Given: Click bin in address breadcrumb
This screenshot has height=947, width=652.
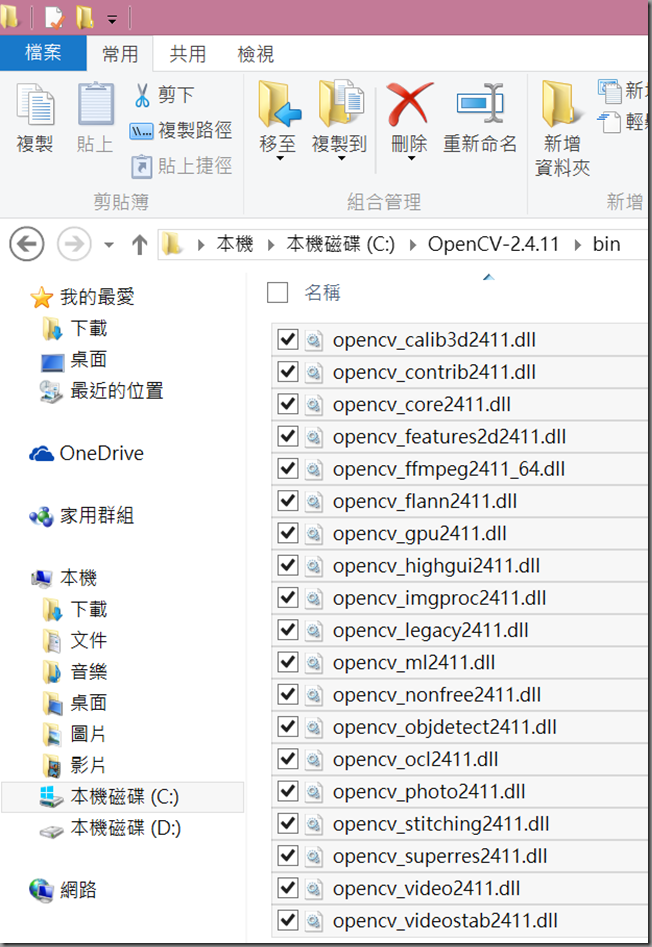Looking at the screenshot, I should 606,244.
